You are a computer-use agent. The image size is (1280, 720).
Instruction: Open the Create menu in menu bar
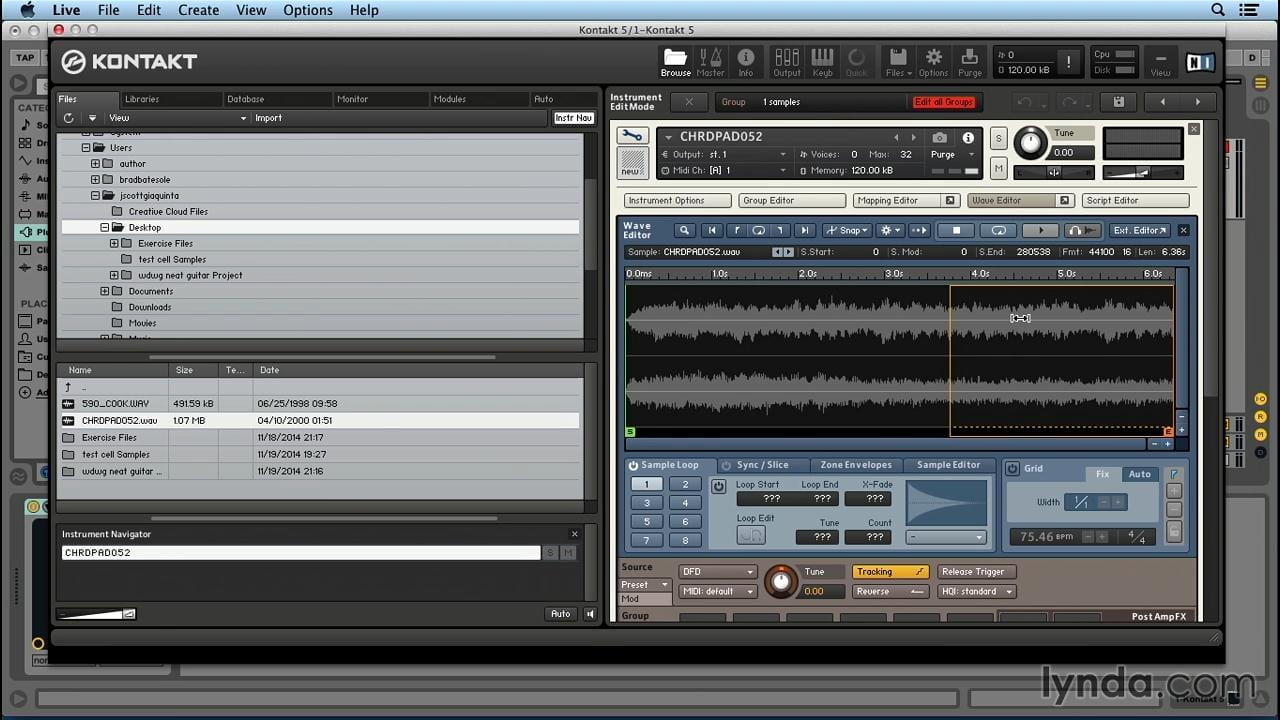point(198,10)
